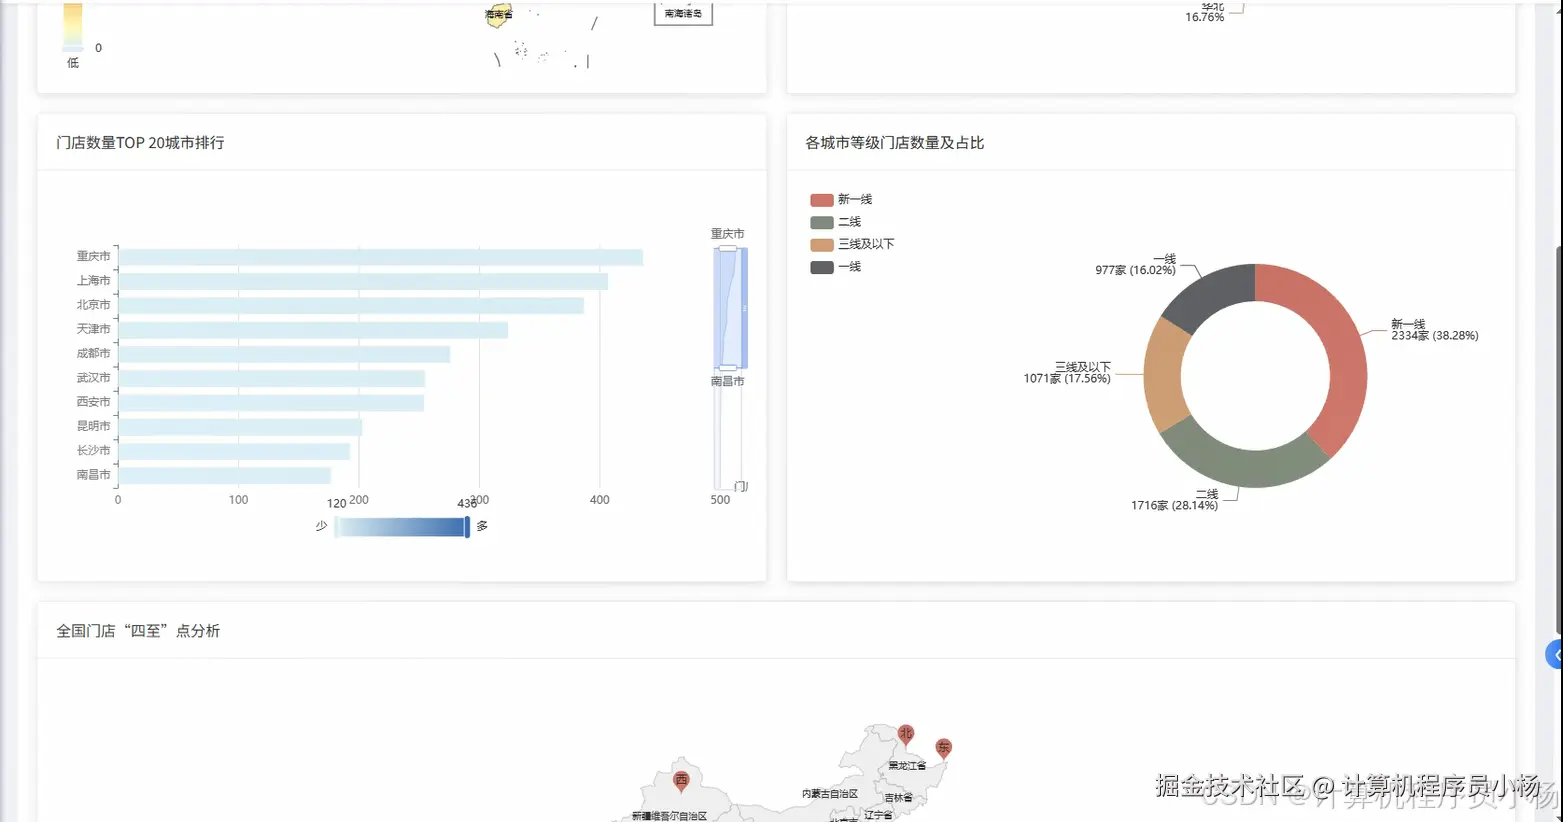Click the 三线及以下 tan donut segment
This screenshot has width=1563, height=822.
pos(1163,375)
